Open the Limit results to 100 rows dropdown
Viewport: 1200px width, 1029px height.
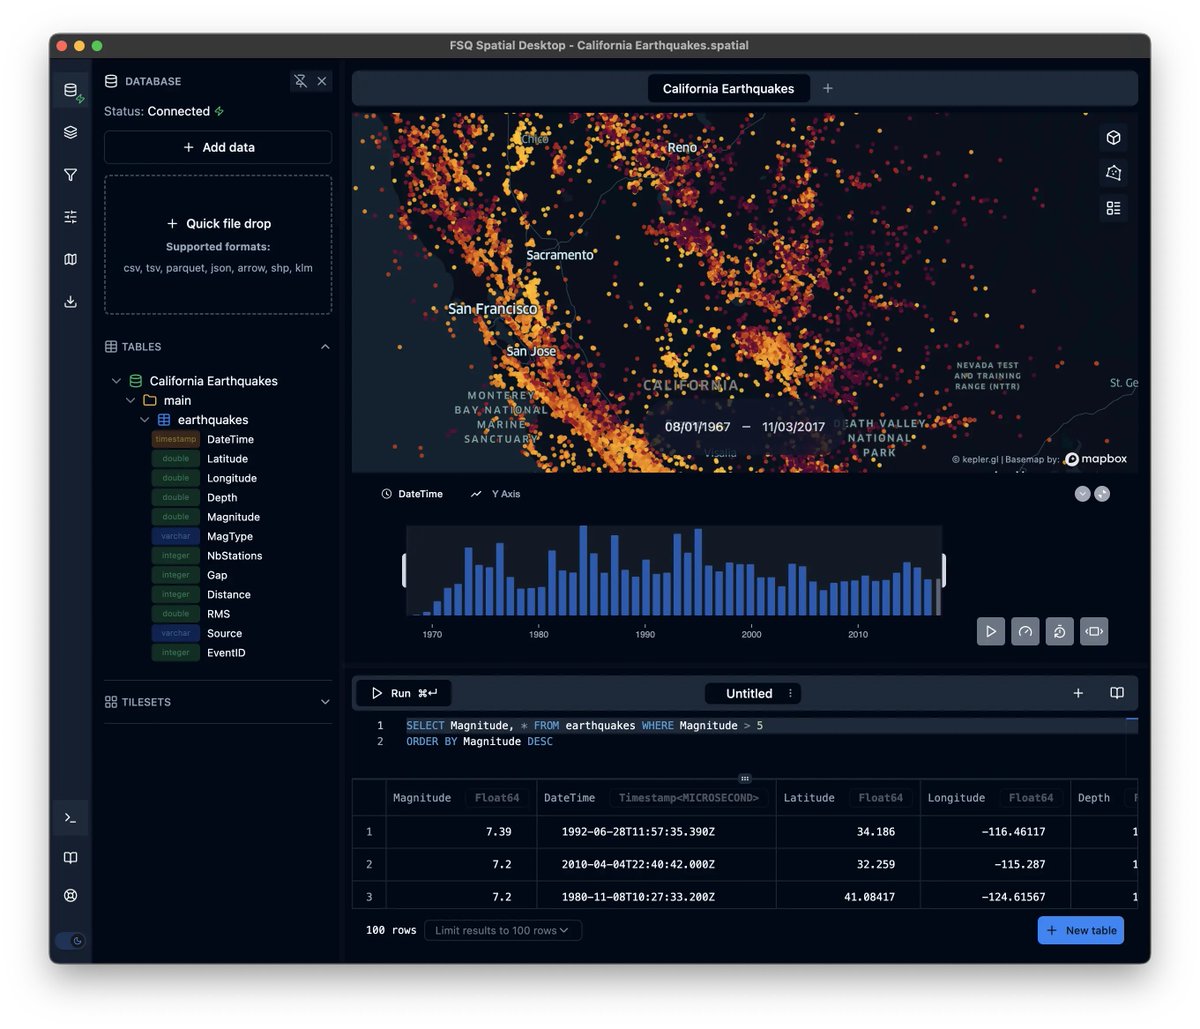pos(503,930)
